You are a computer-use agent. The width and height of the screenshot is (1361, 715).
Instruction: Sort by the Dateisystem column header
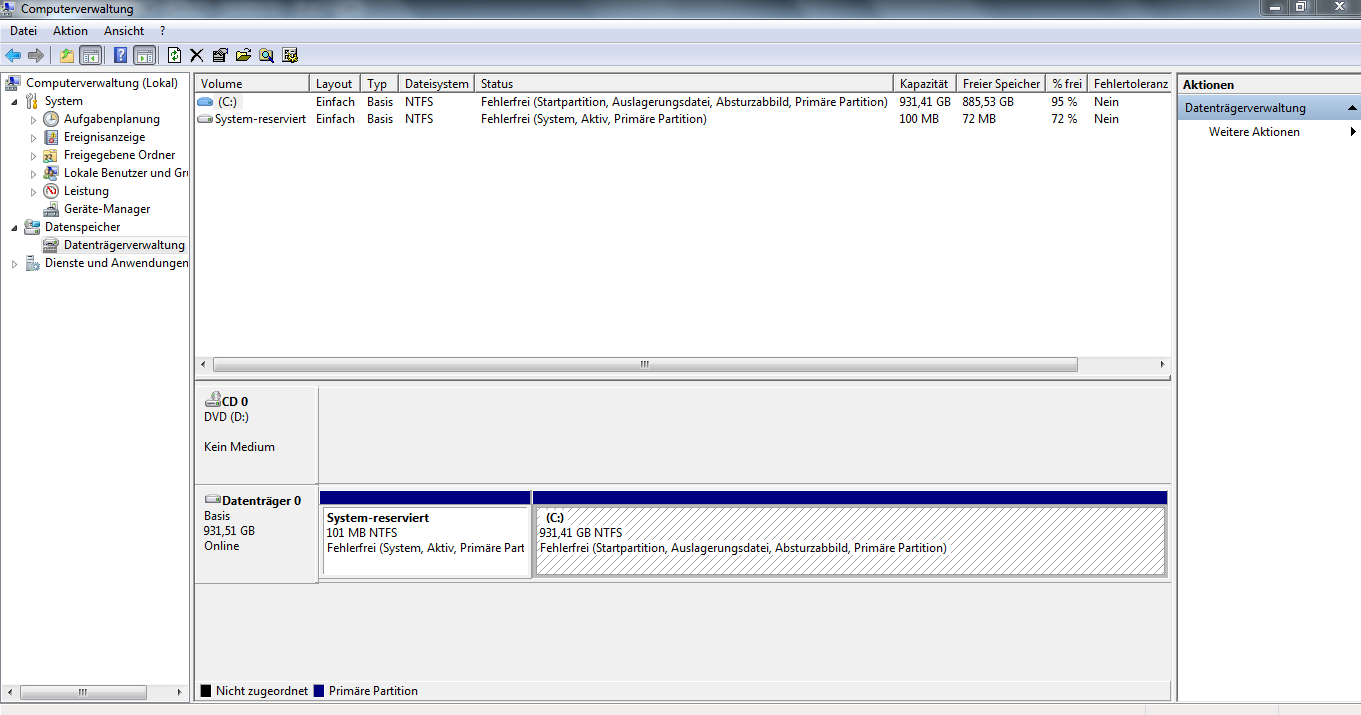coord(436,84)
